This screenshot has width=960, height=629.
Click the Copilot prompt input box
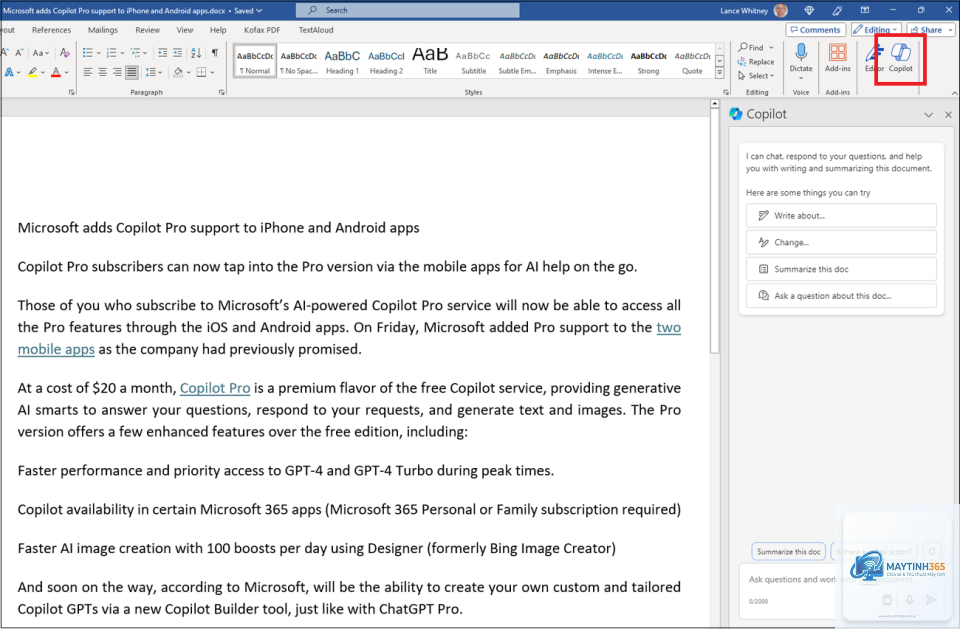[x=842, y=589]
